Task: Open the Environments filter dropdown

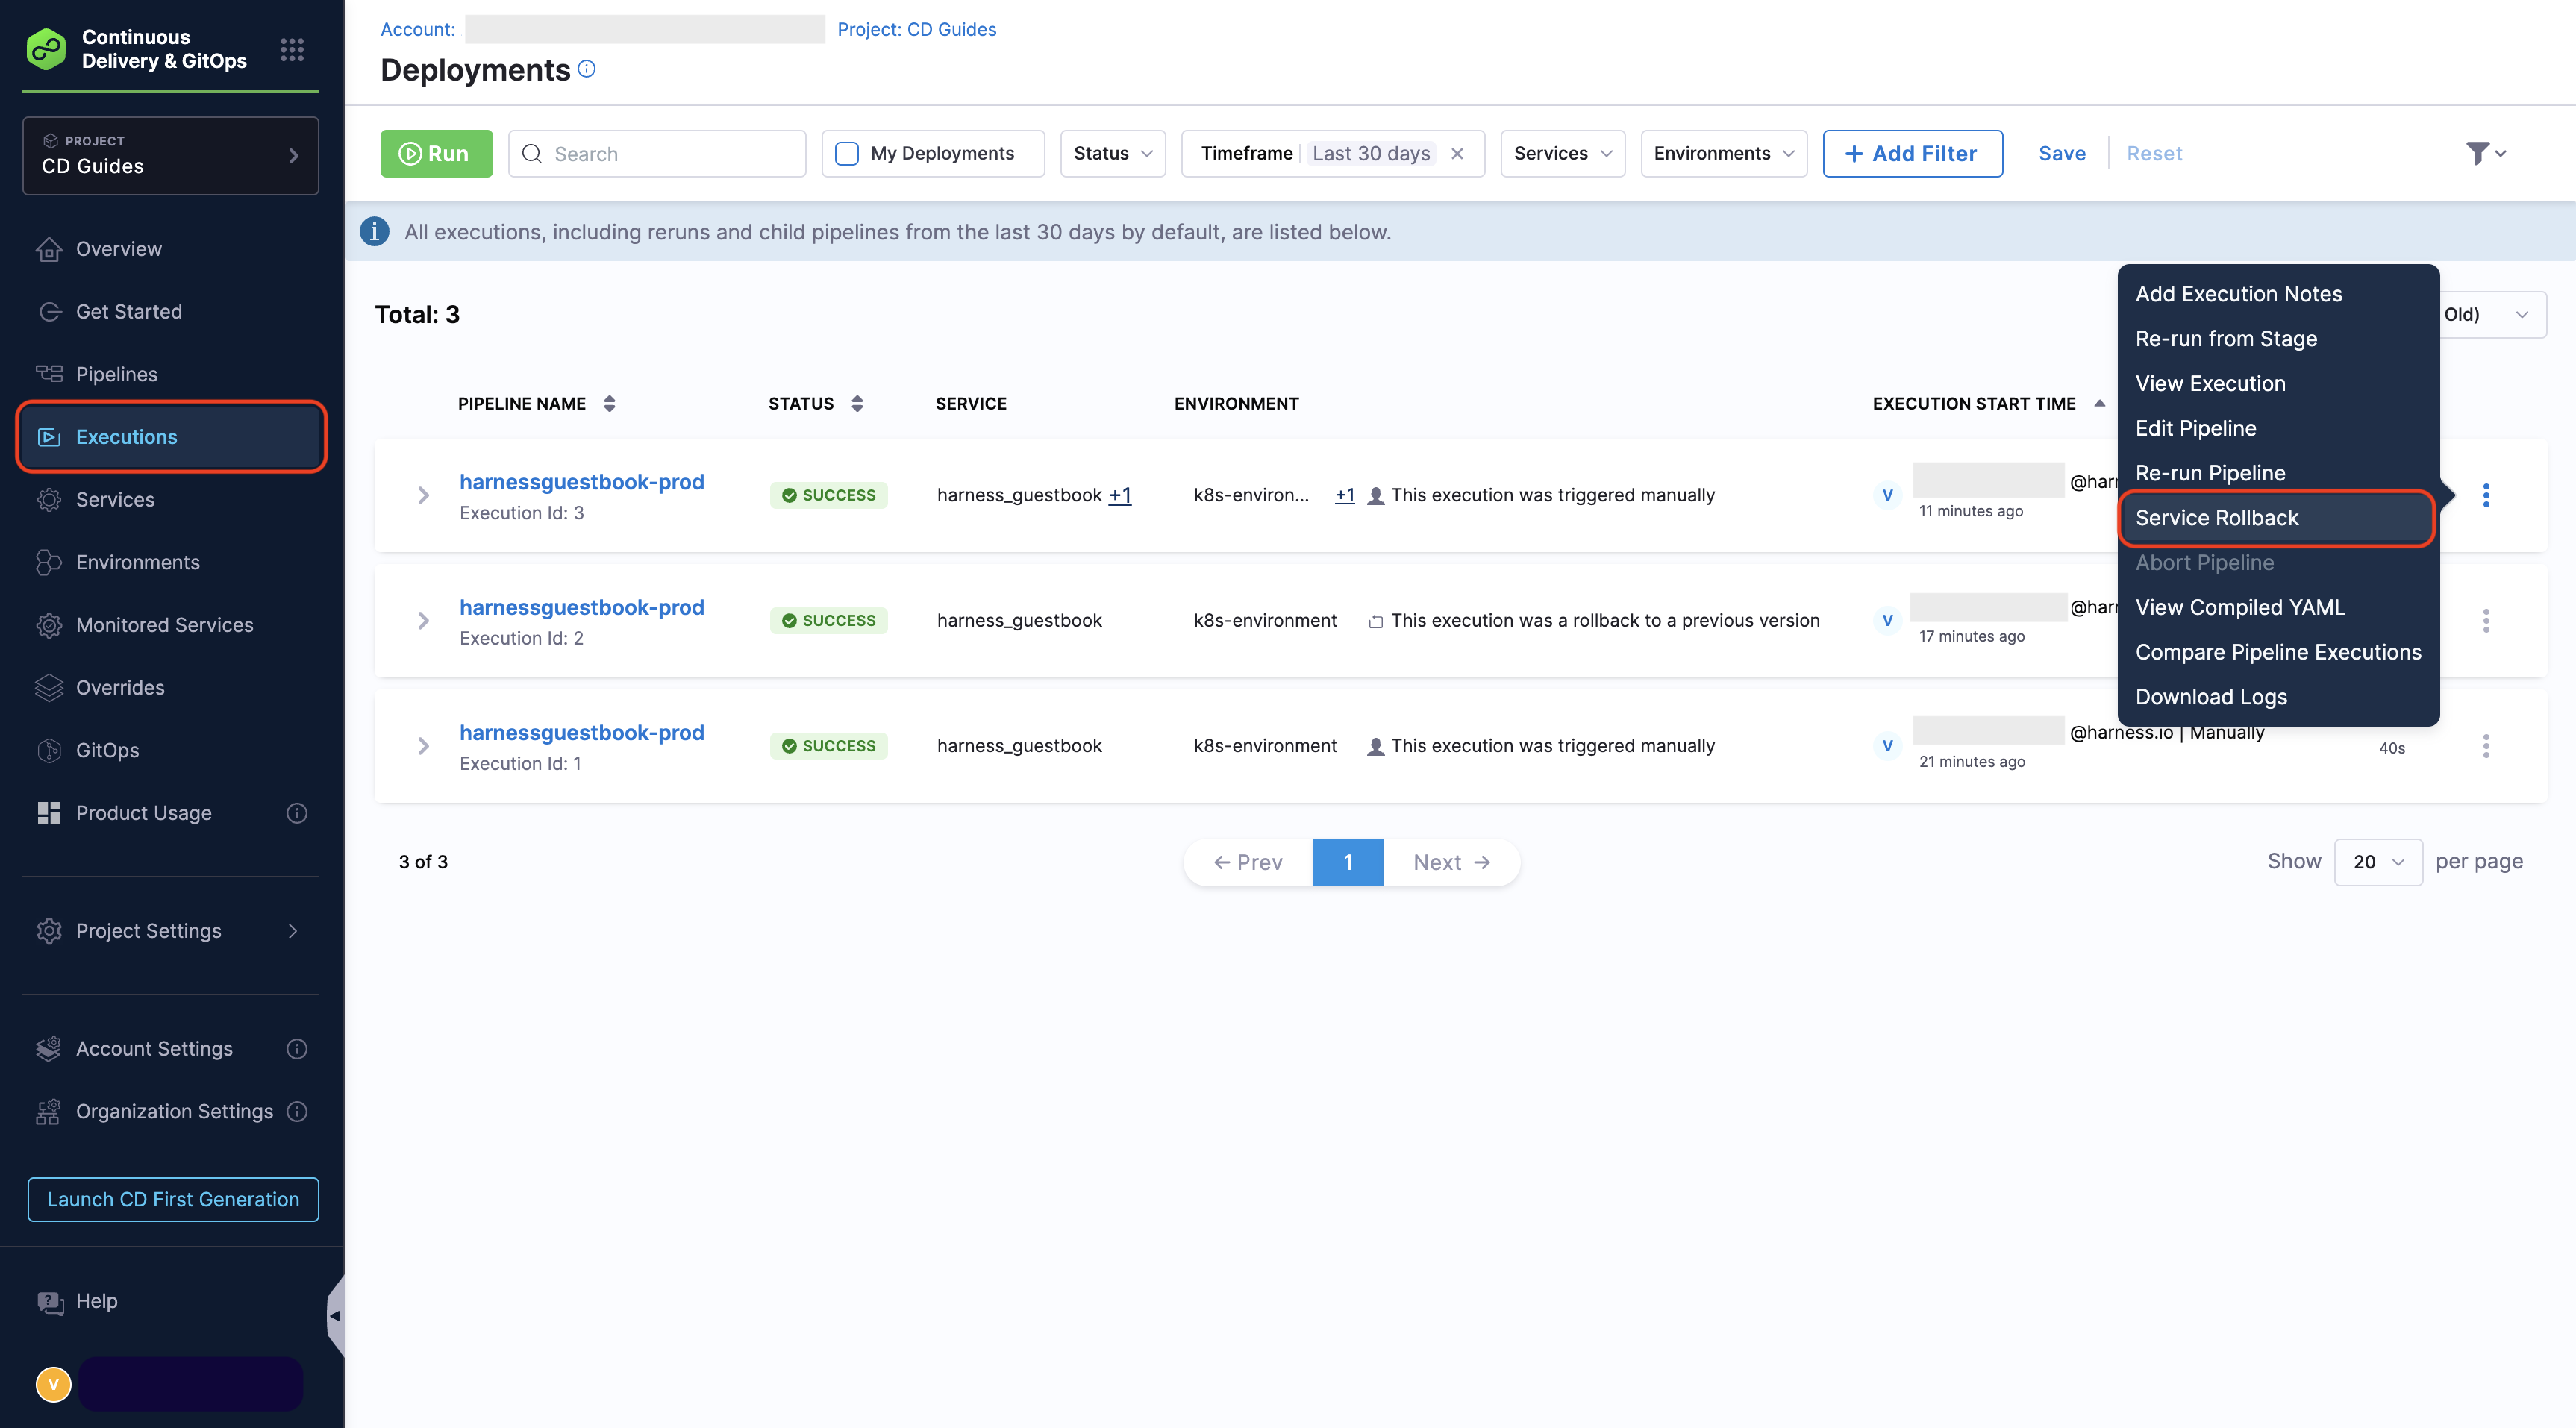Action: (1722, 153)
